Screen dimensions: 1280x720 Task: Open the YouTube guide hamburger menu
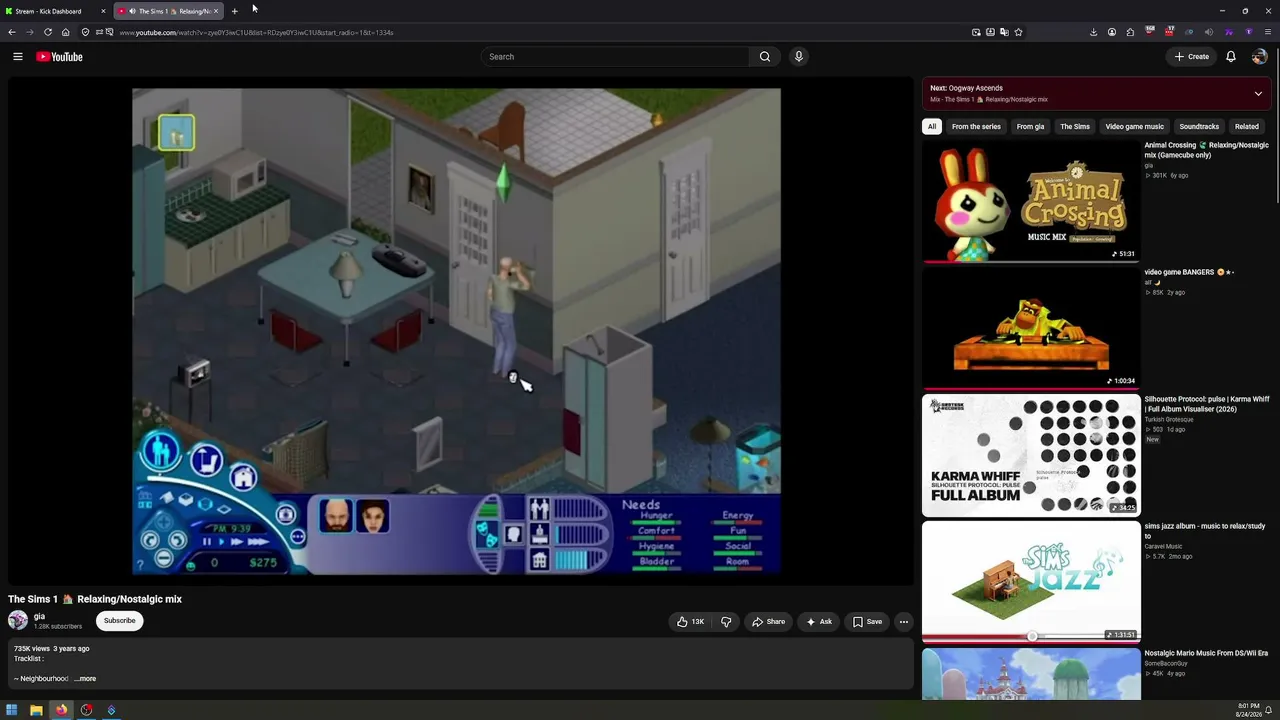click(18, 57)
